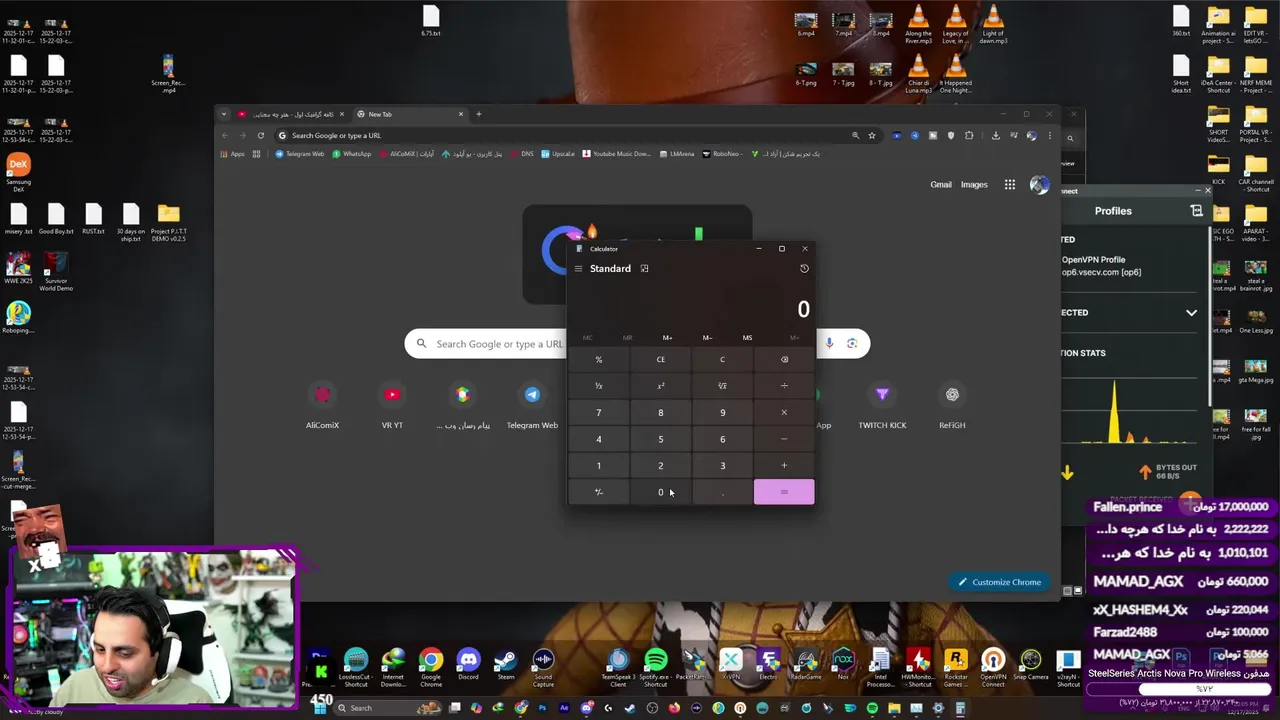Image resolution: width=1280 pixels, height=720 pixels.
Task: Open Google Lens image search icon
Action: point(852,344)
